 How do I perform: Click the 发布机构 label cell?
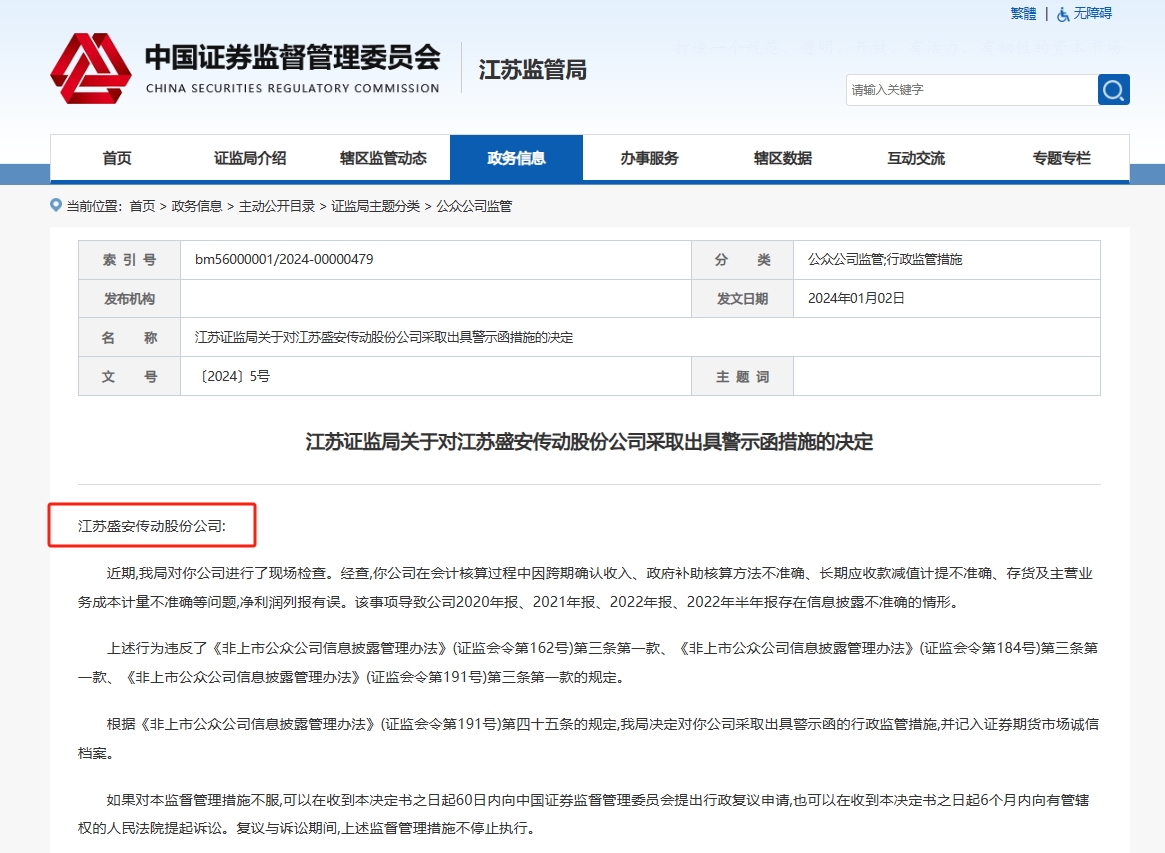[129, 299]
